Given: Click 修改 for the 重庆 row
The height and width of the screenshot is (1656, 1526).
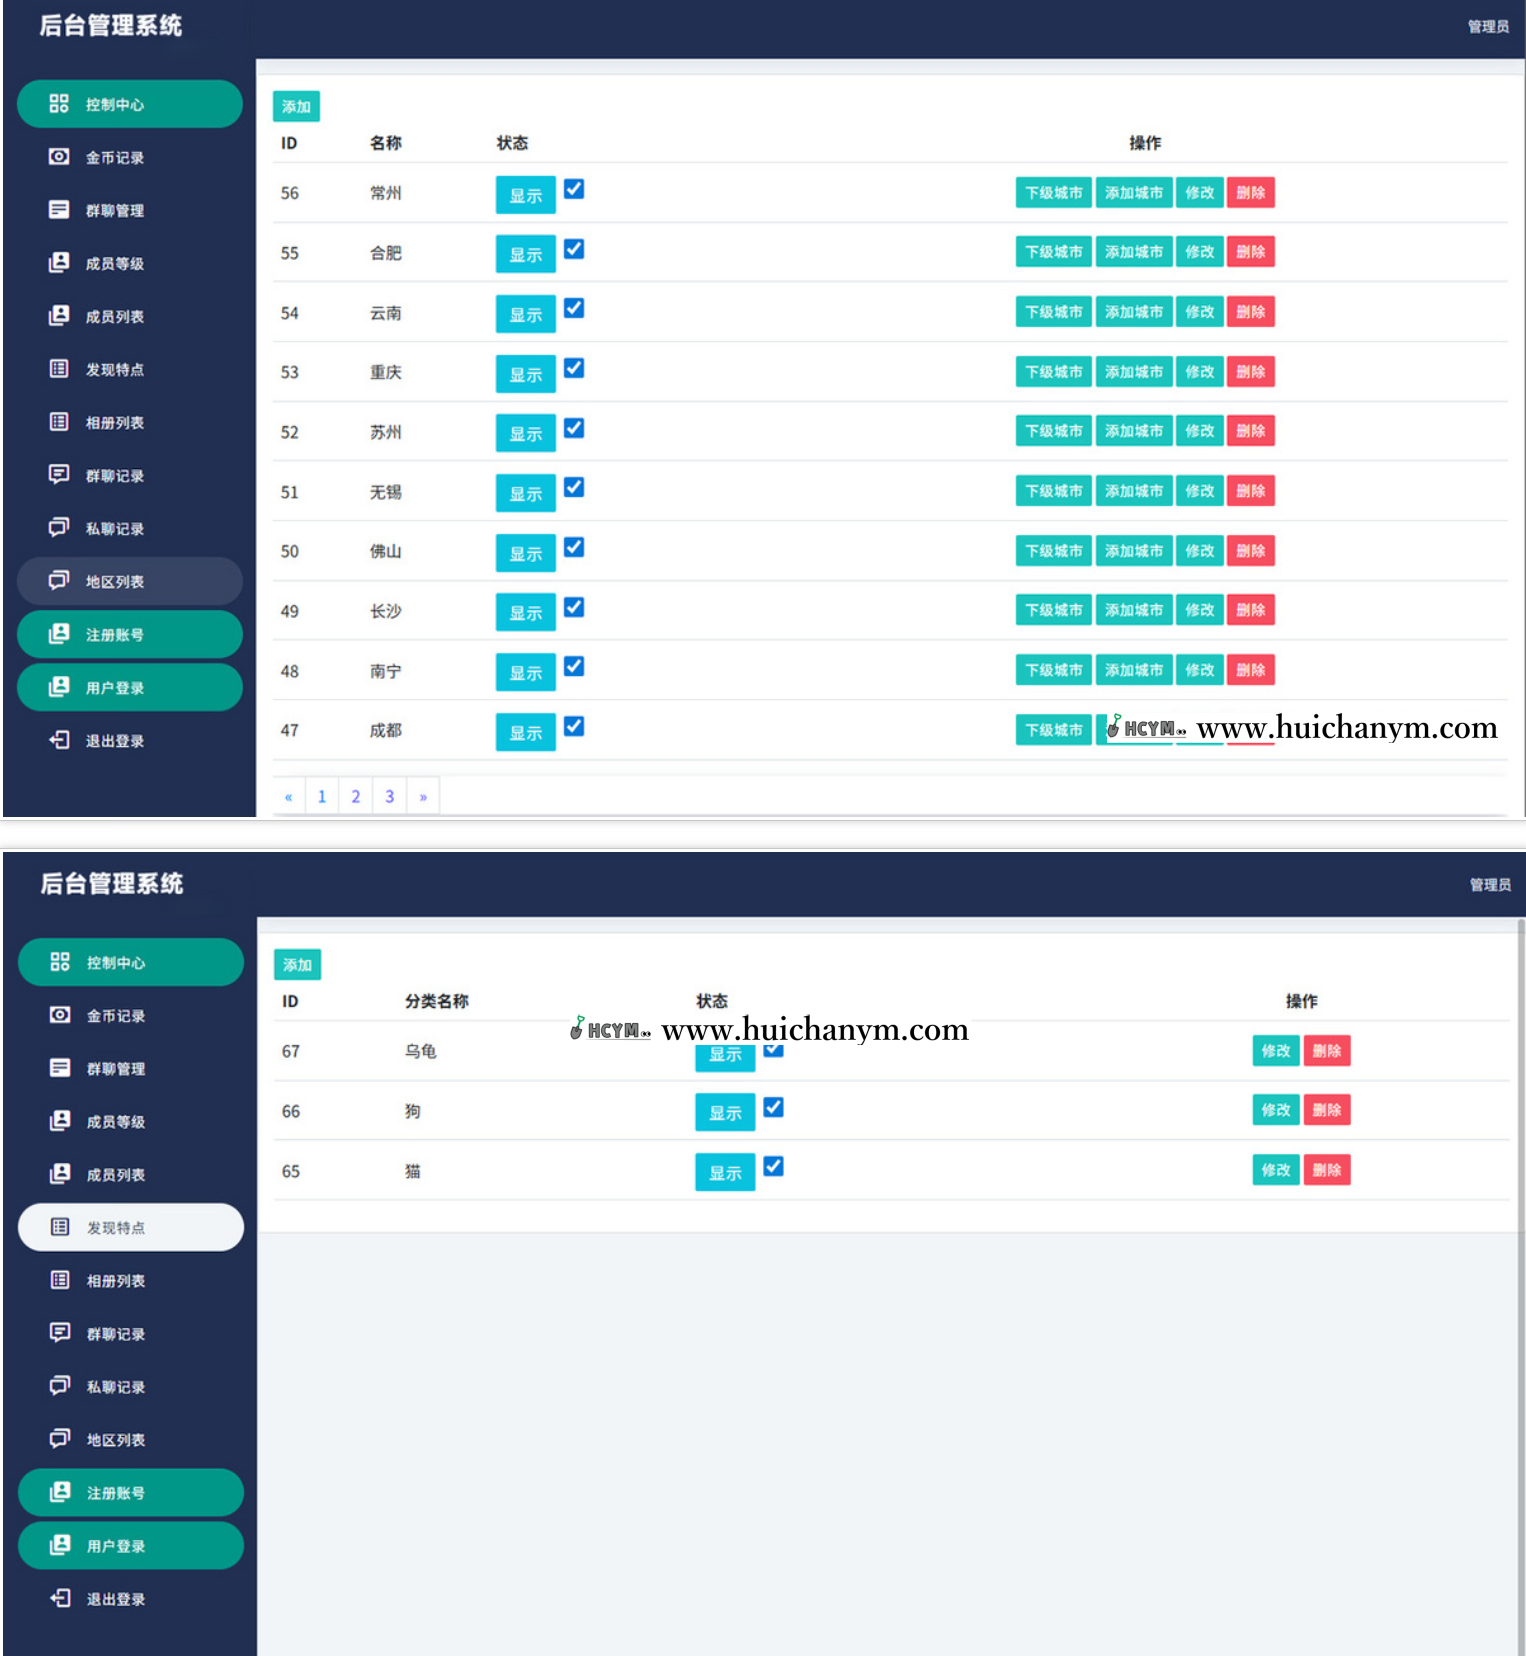Looking at the screenshot, I should click(x=1199, y=372).
